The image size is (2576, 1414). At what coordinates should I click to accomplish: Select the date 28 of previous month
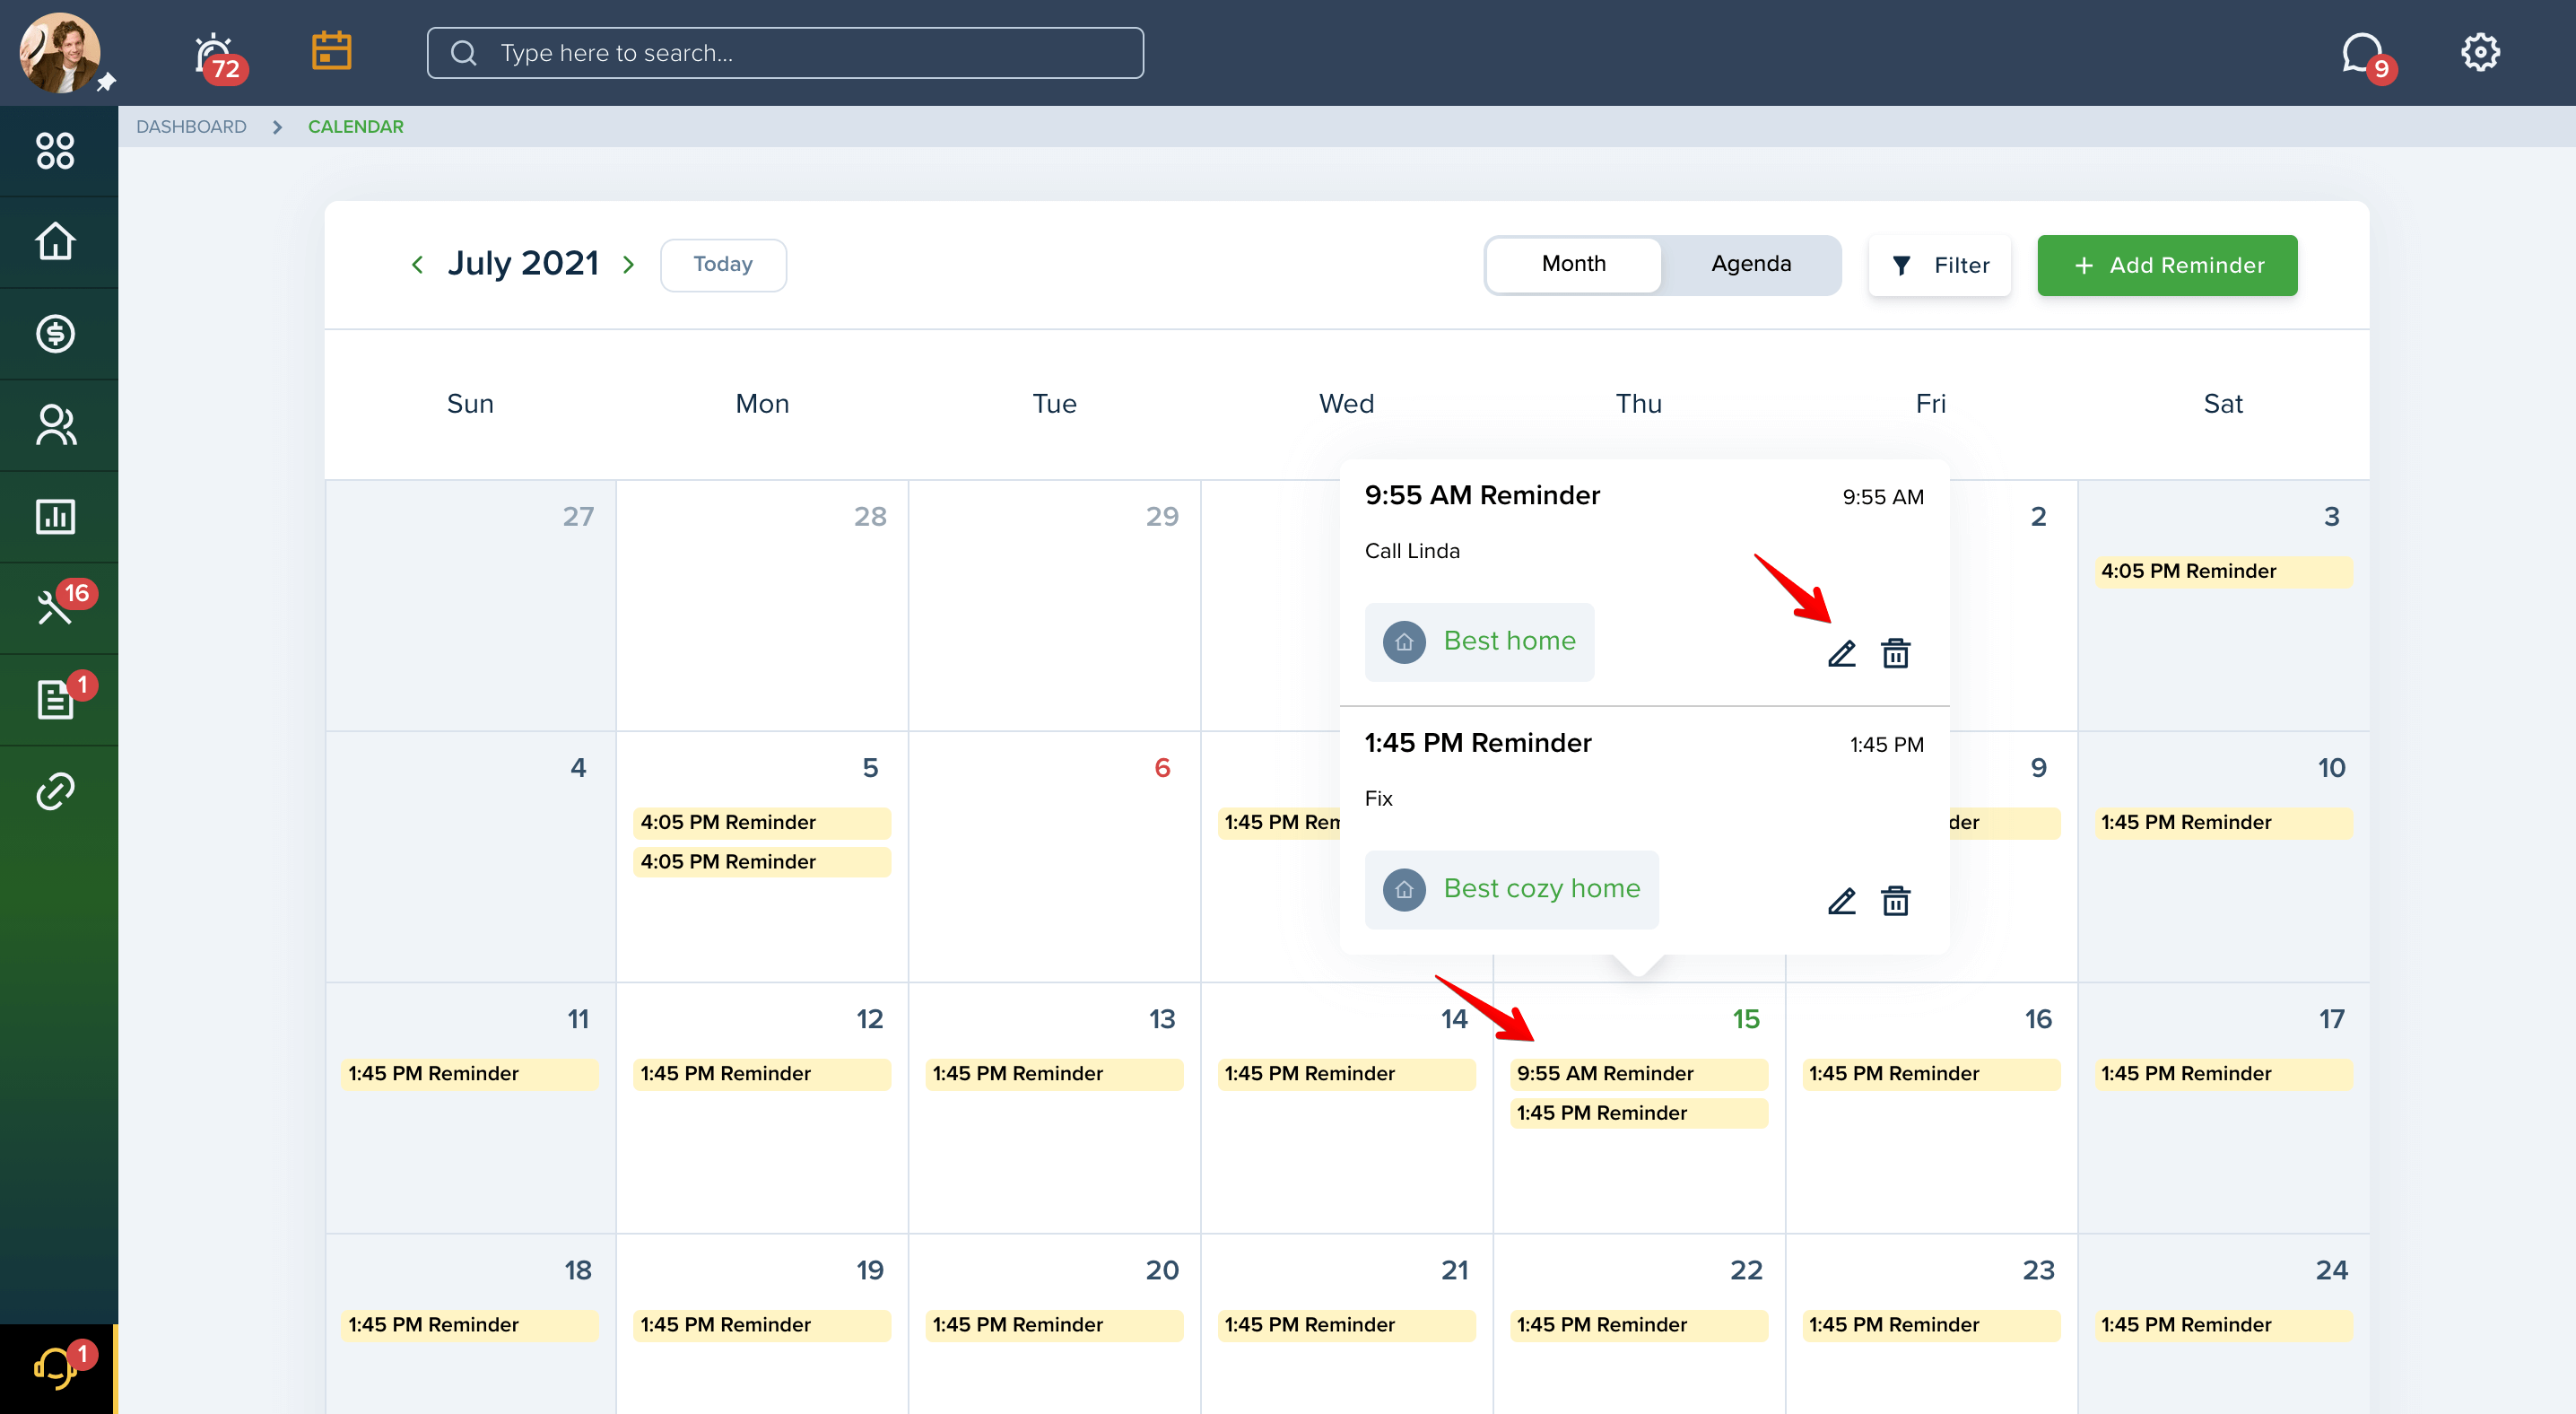pos(870,517)
